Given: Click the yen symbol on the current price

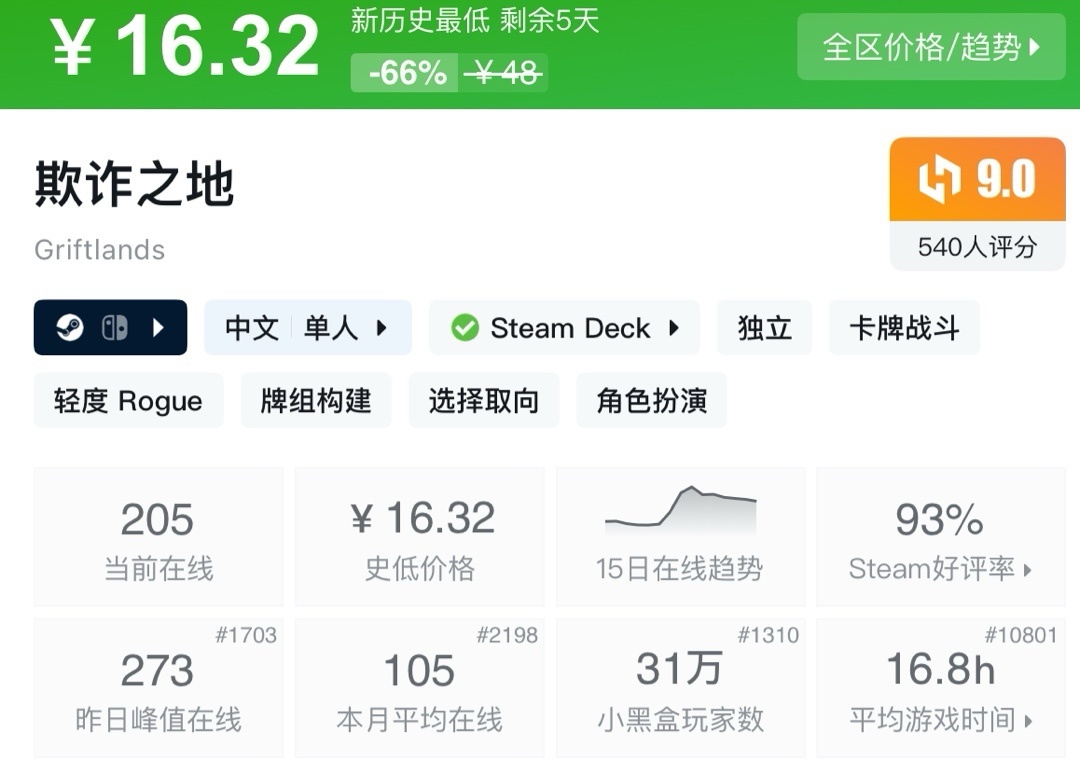Looking at the screenshot, I should coord(73,48).
